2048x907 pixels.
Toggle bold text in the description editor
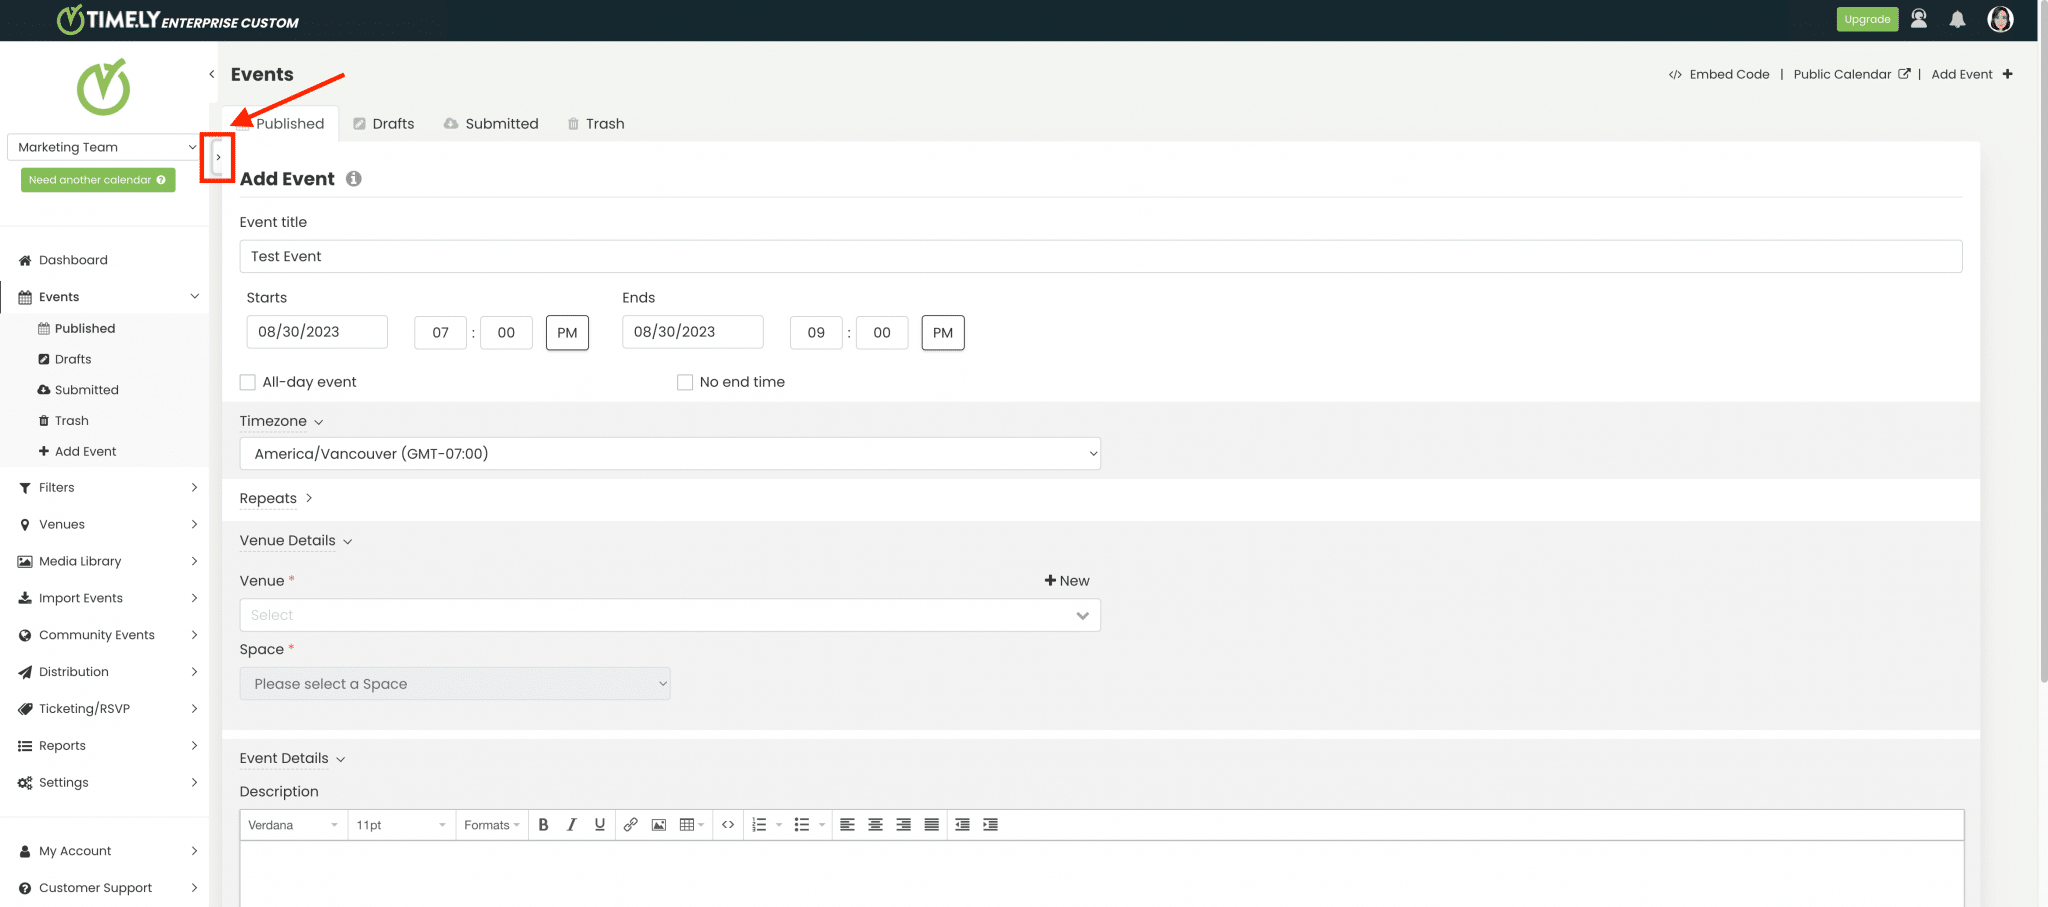coord(543,824)
